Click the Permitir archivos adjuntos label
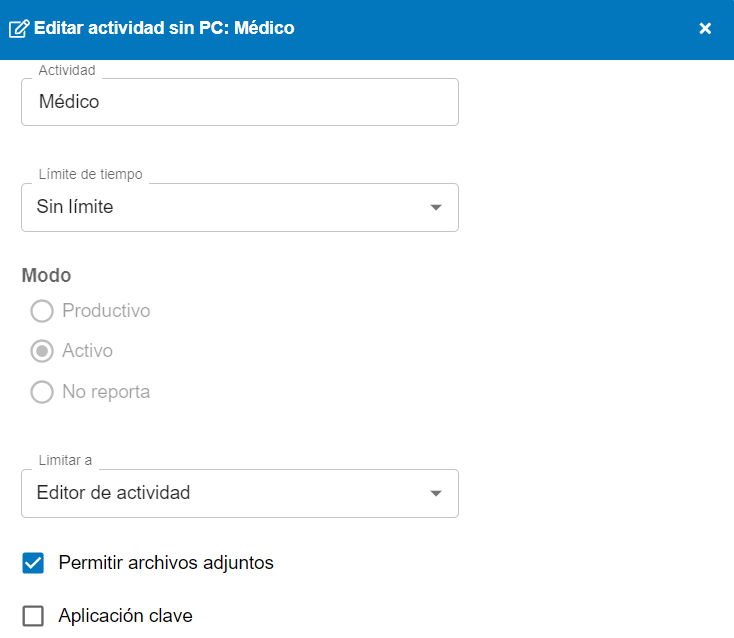 pyautogui.click(x=166, y=563)
